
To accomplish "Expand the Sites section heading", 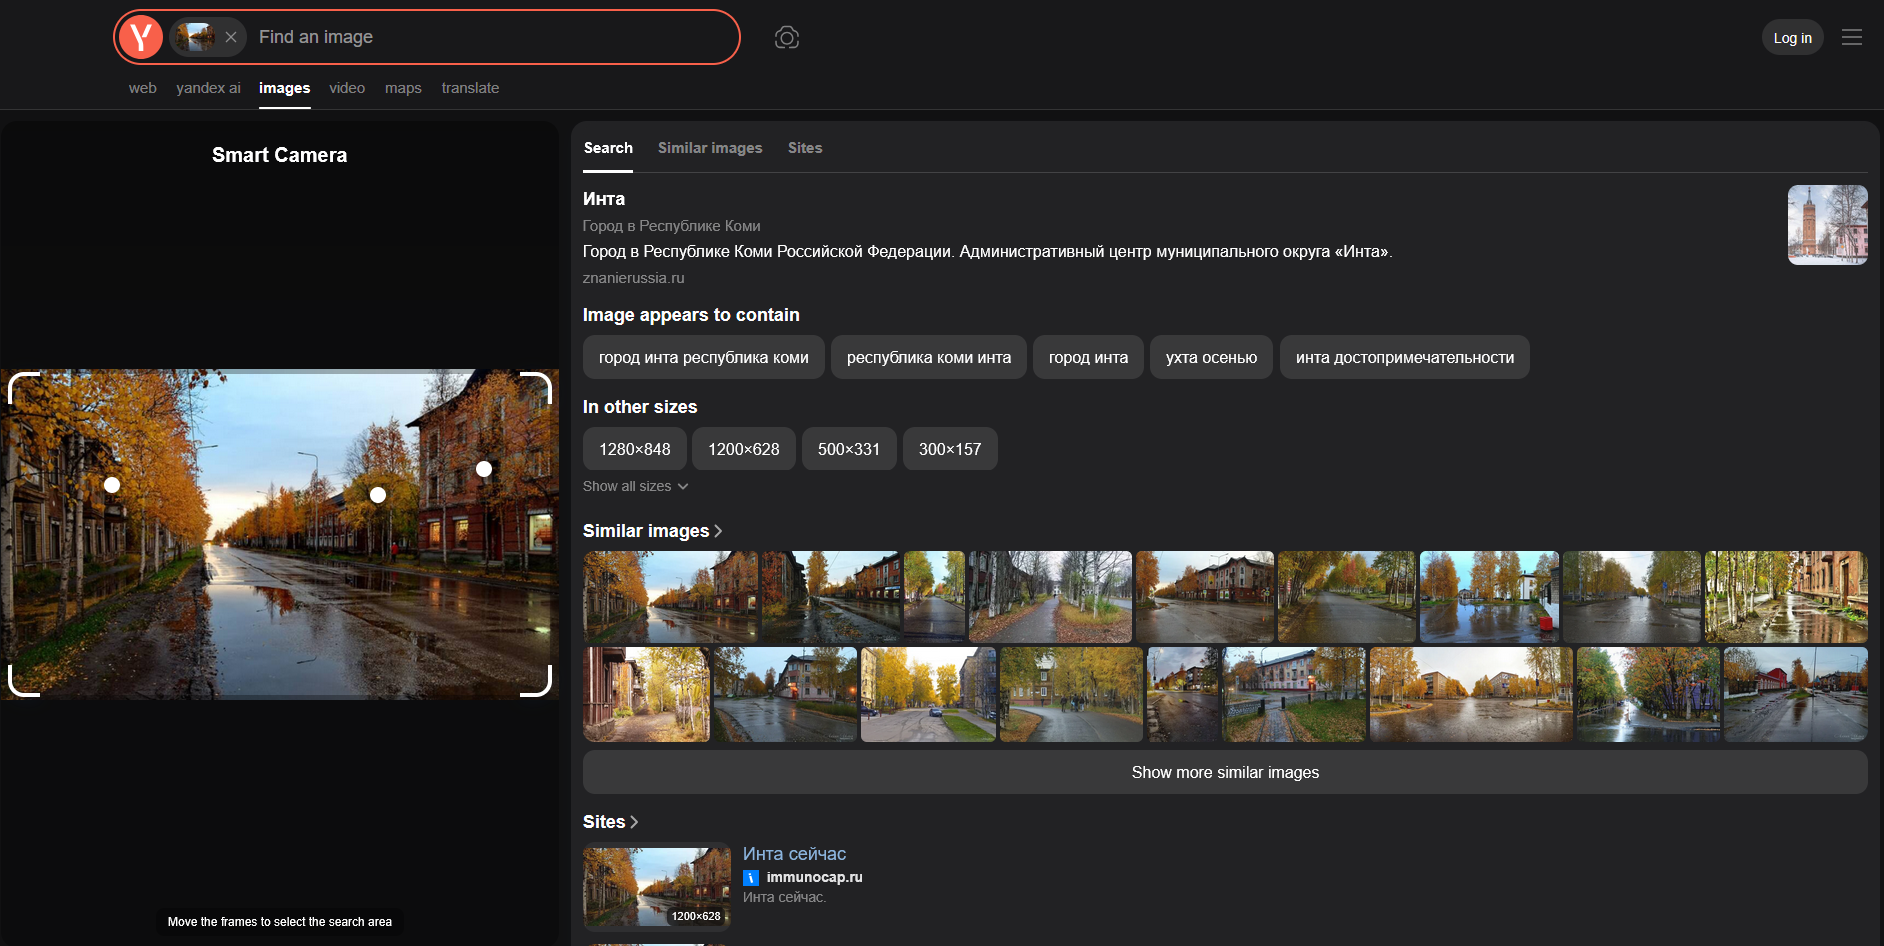I will coord(610,822).
